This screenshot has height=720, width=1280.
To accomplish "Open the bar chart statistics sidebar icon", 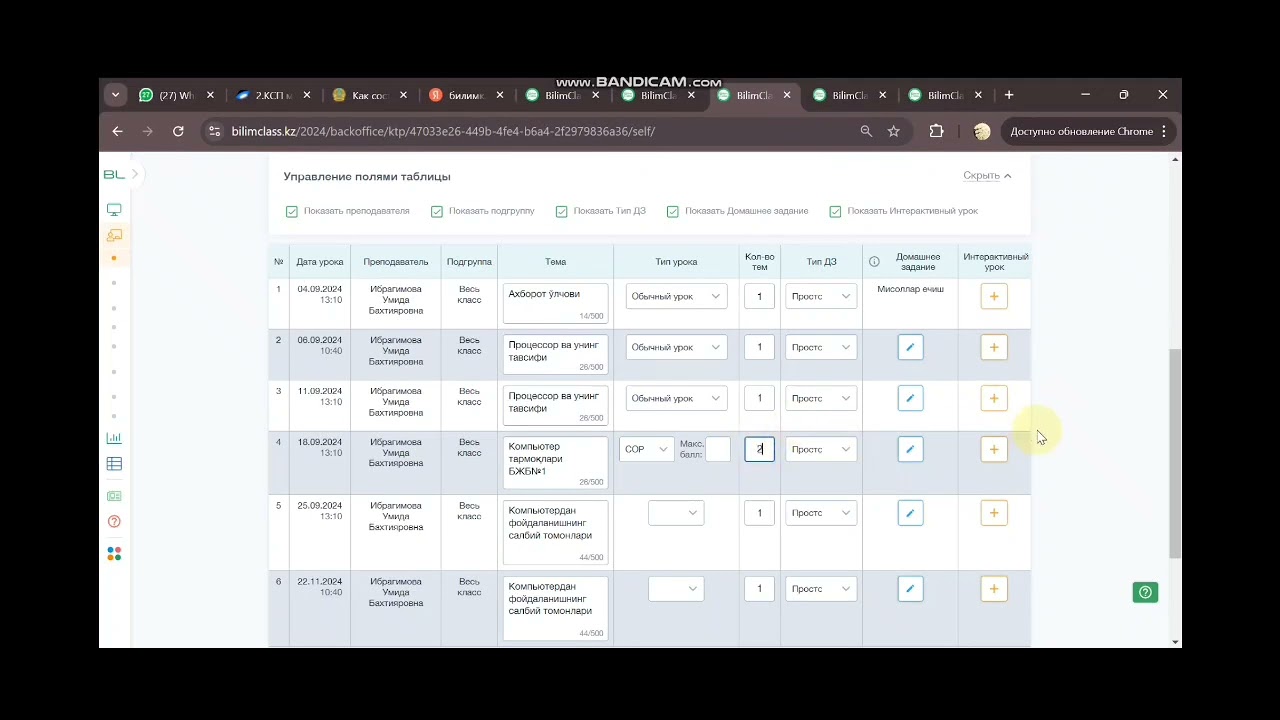I will click(x=114, y=438).
